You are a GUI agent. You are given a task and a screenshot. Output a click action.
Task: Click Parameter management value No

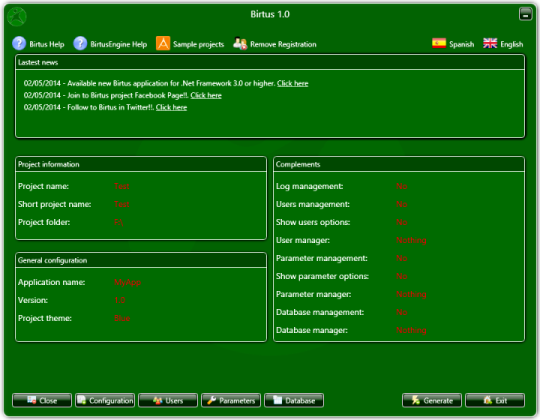402,258
